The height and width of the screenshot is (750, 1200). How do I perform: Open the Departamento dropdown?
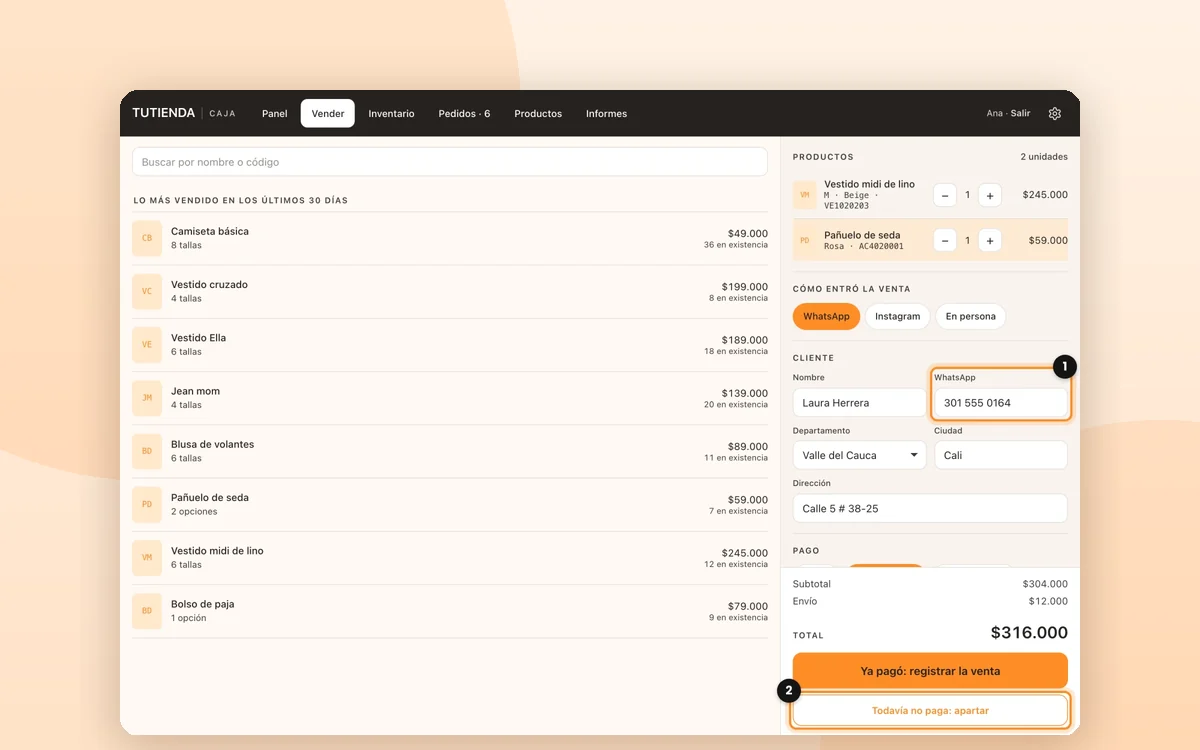coord(860,455)
